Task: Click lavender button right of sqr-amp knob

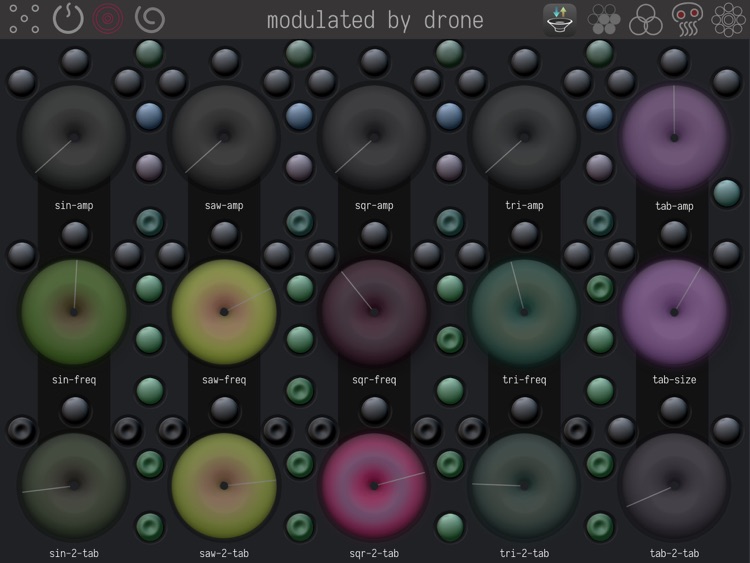Action: 450,167
